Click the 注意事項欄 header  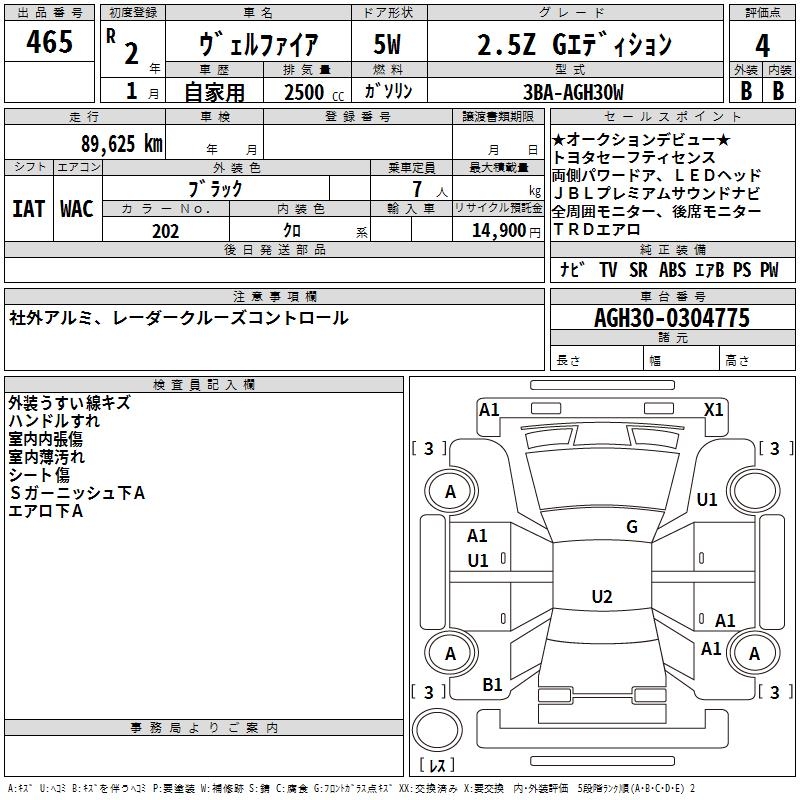pyautogui.click(x=274, y=296)
